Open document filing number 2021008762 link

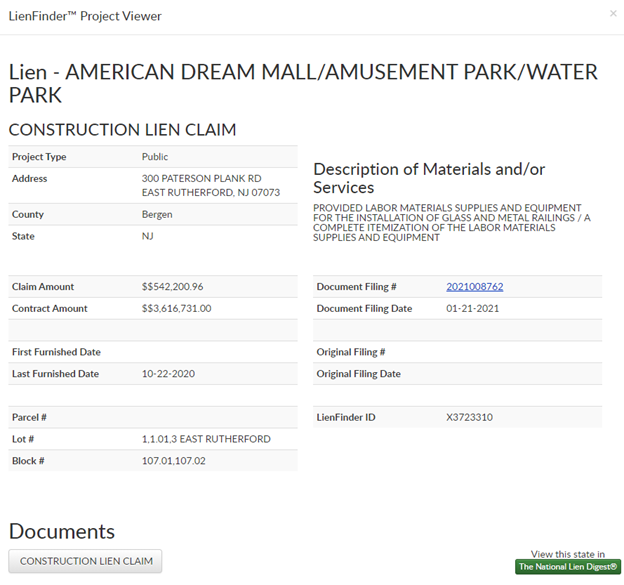[x=474, y=287]
